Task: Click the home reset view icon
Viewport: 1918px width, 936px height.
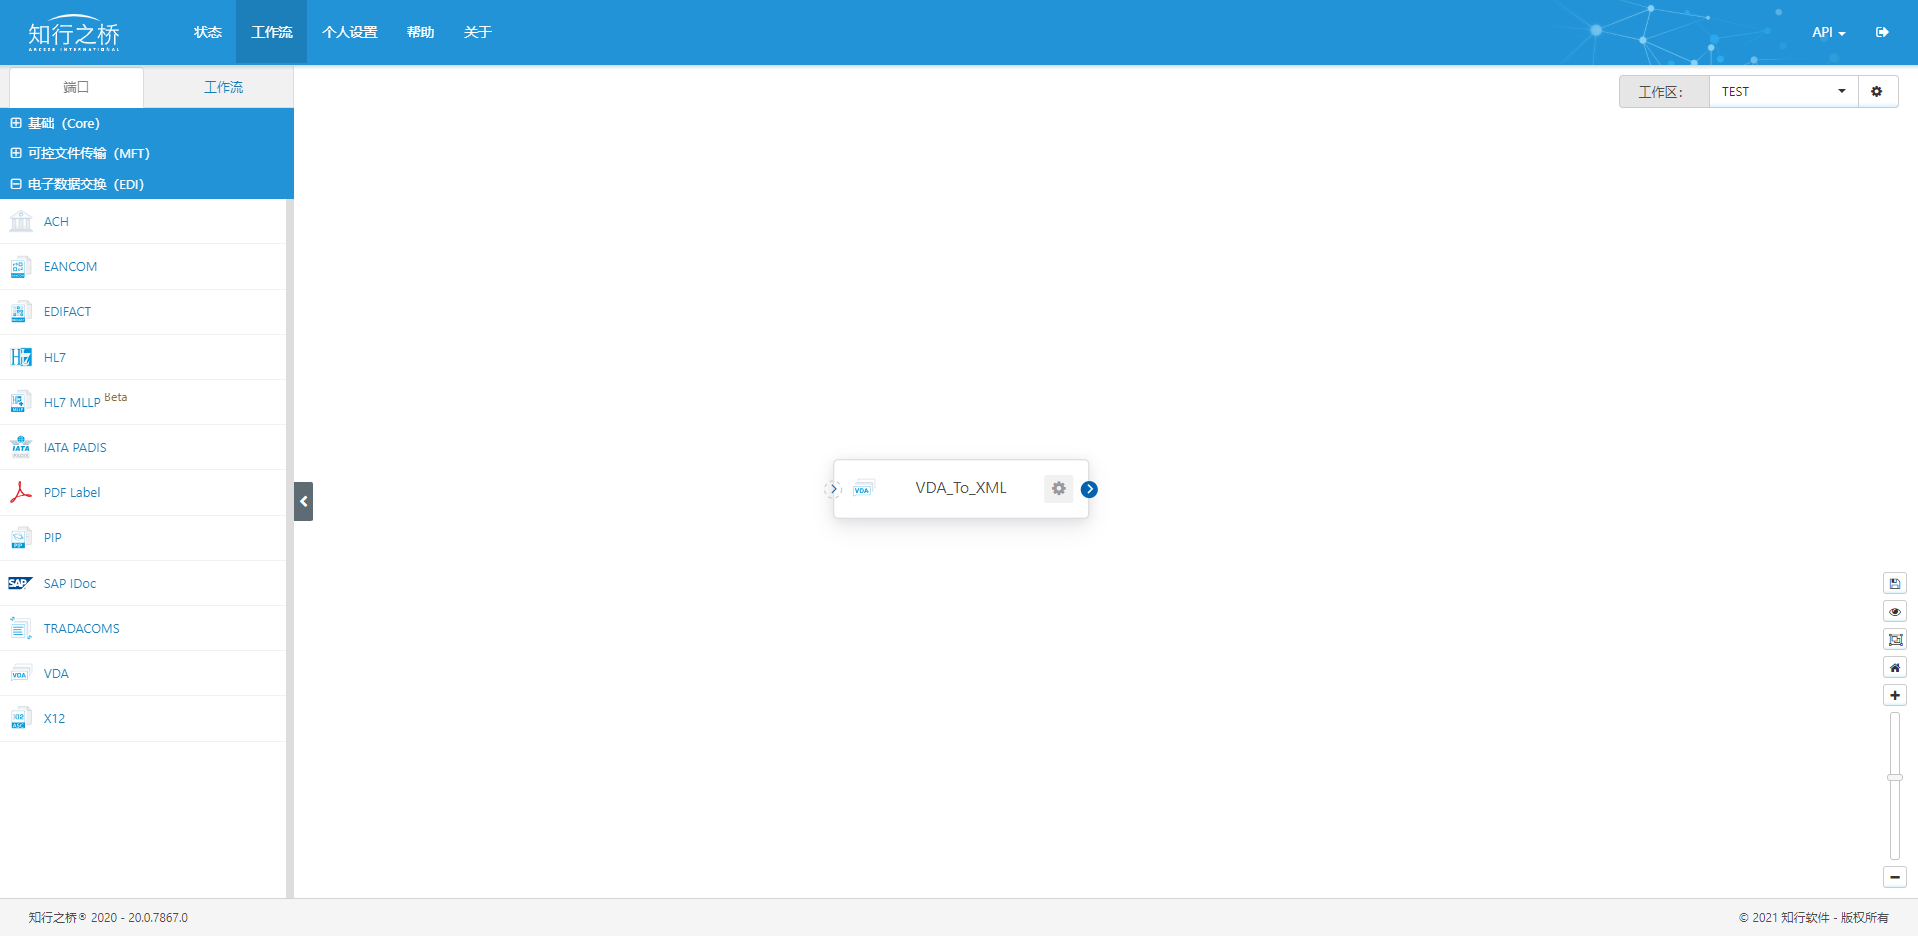Action: point(1895,667)
